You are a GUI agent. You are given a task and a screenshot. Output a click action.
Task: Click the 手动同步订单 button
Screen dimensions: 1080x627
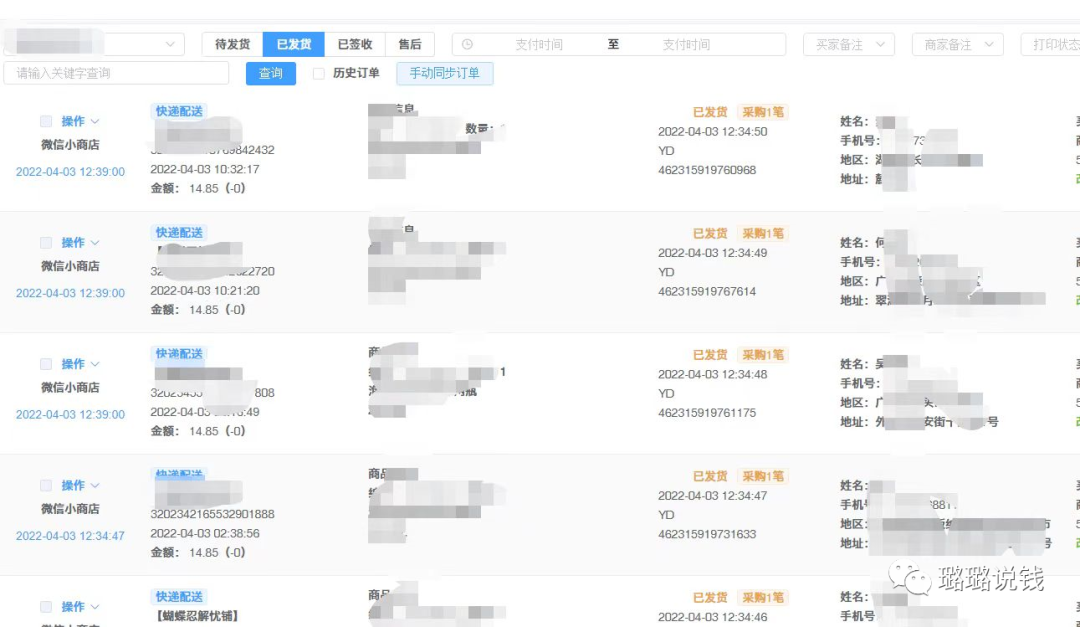[444, 73]
